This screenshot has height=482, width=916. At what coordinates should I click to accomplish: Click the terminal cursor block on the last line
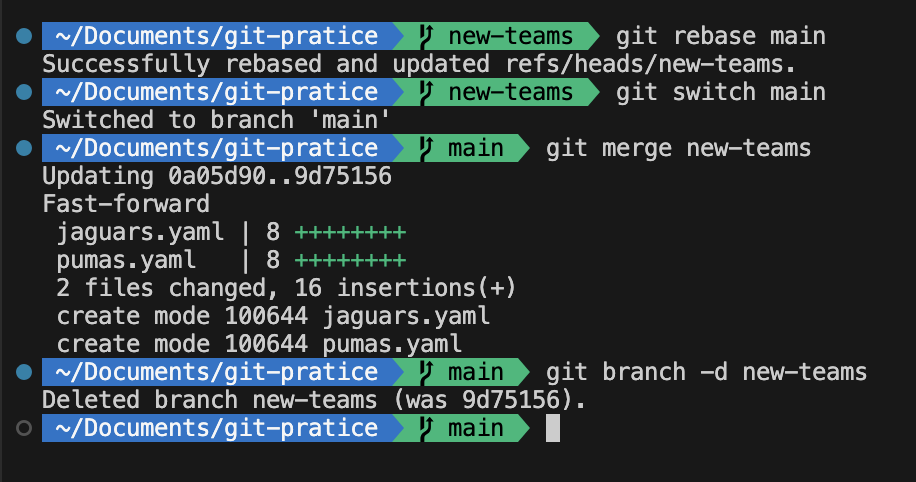click(553, 428)
